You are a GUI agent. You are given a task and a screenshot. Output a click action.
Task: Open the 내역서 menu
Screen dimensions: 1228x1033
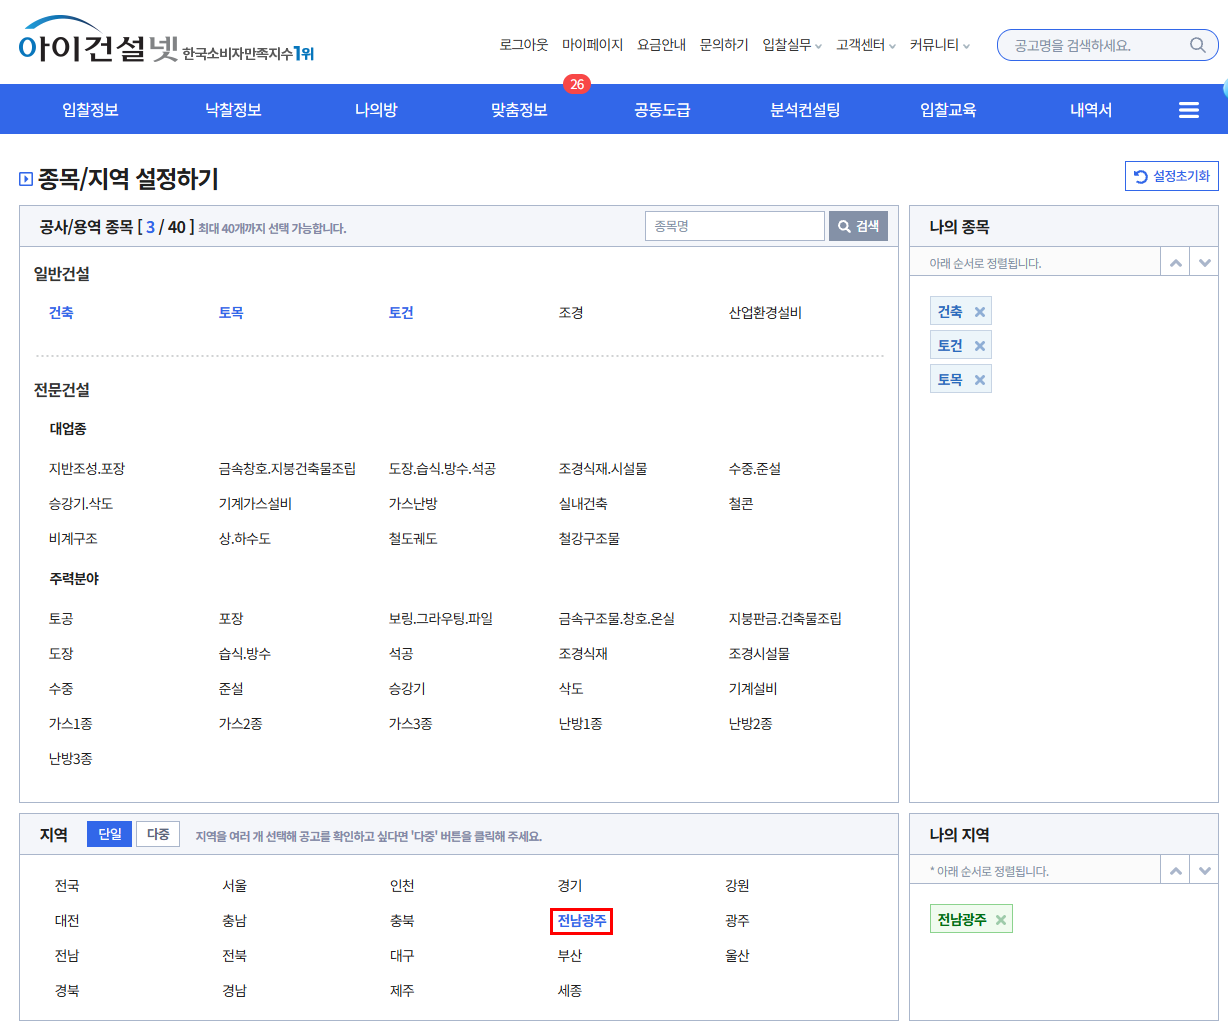[x=1091, y=110]
